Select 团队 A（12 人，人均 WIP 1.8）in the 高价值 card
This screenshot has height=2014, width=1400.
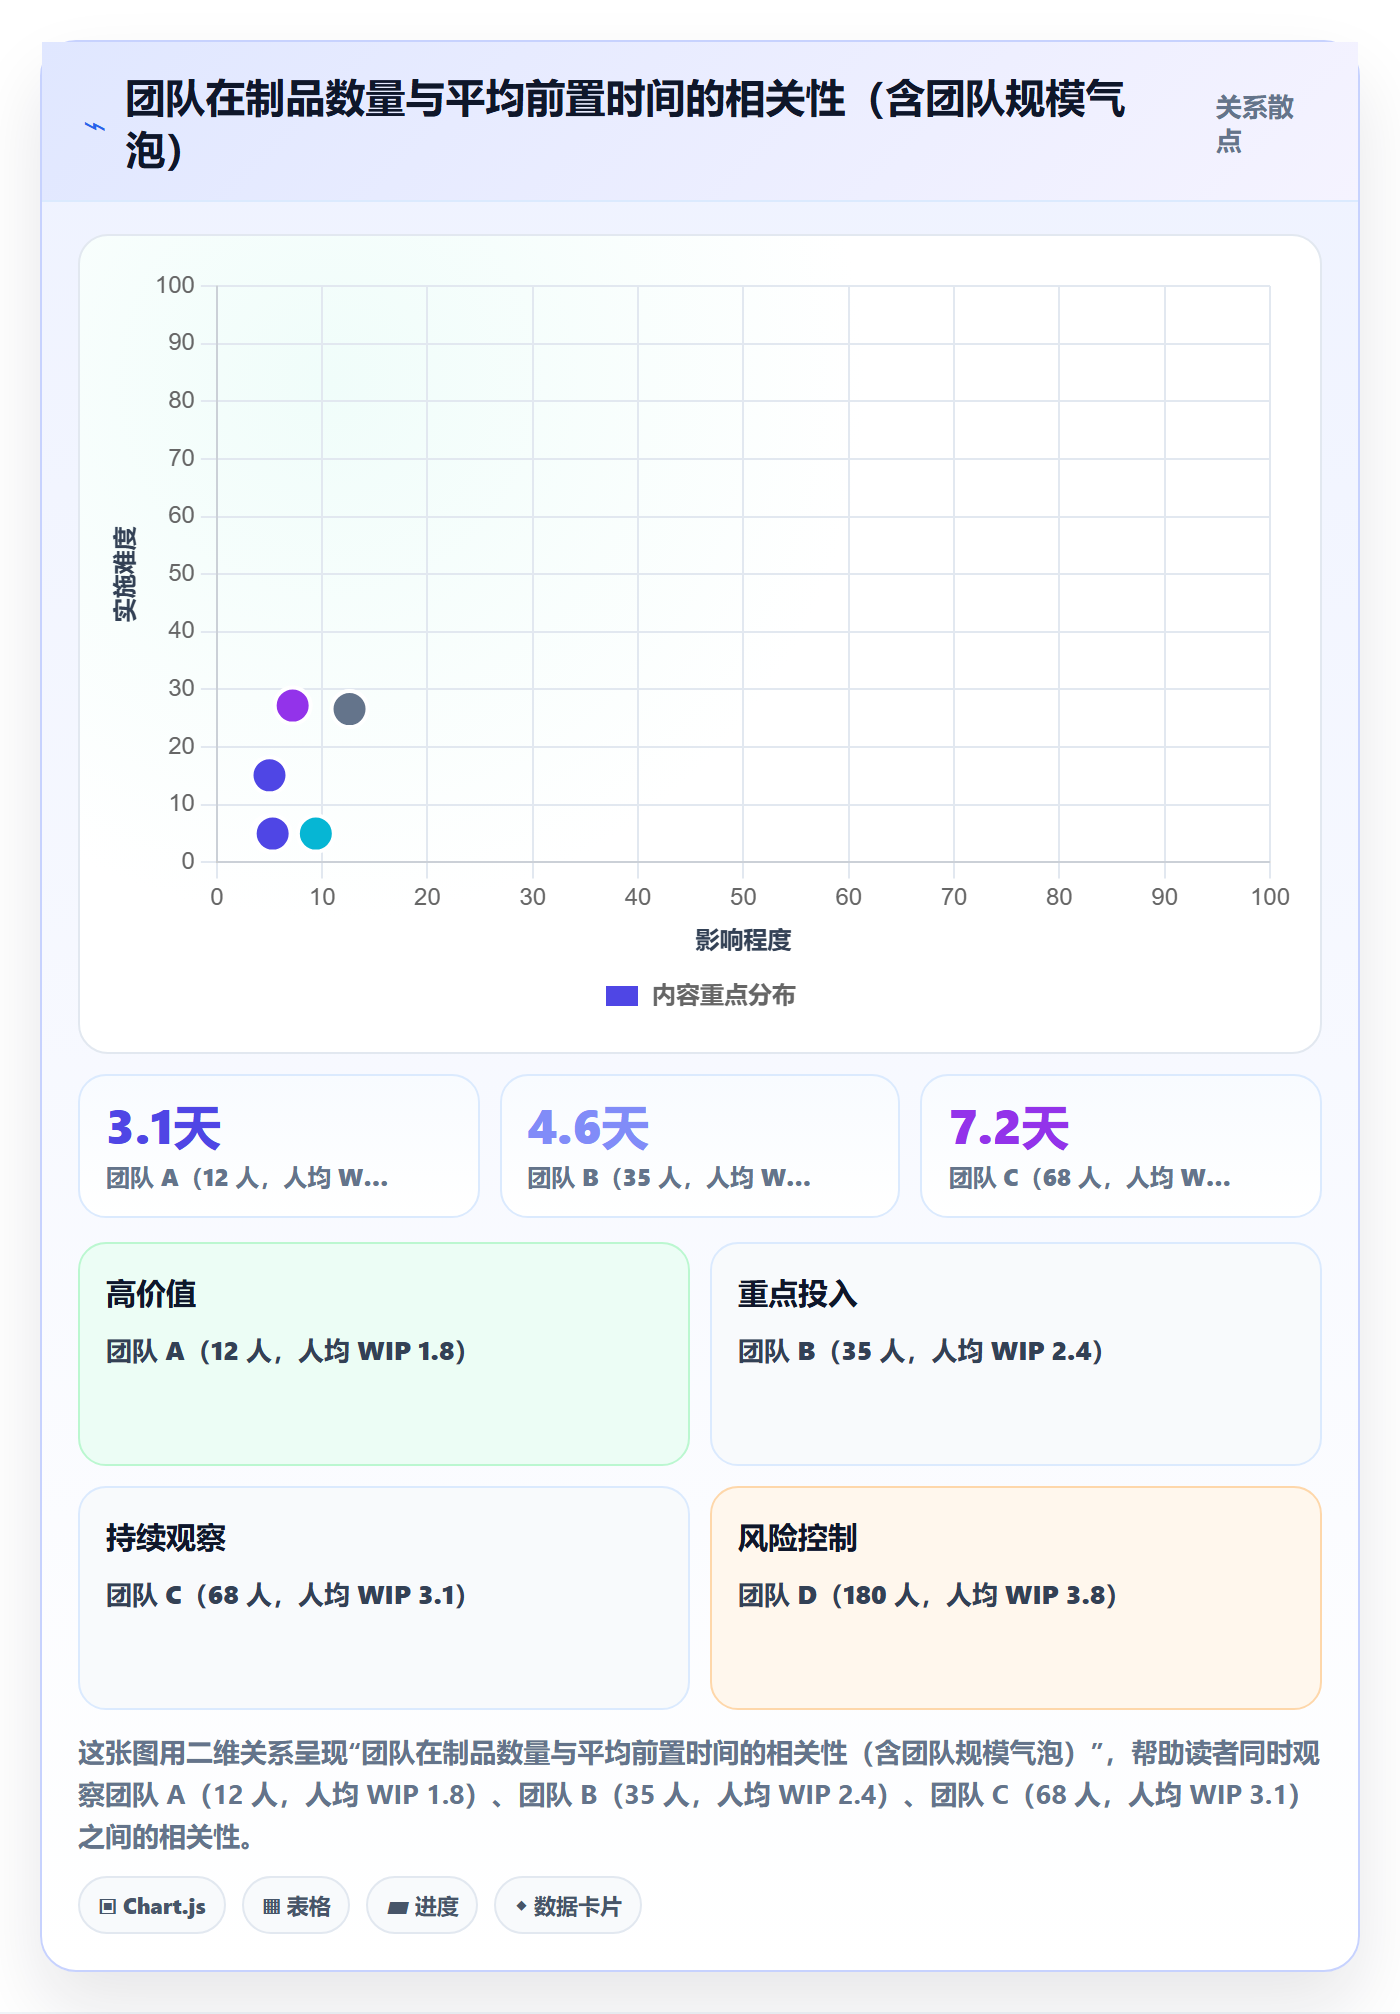tap(286, 1351)
